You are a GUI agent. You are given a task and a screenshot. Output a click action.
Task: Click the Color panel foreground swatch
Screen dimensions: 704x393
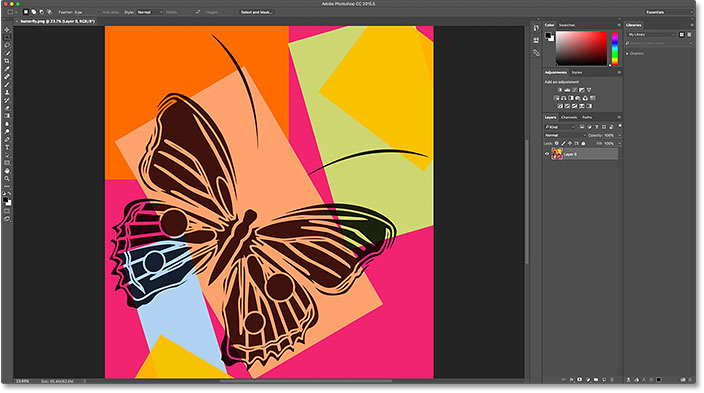click(x=548, y=36)
